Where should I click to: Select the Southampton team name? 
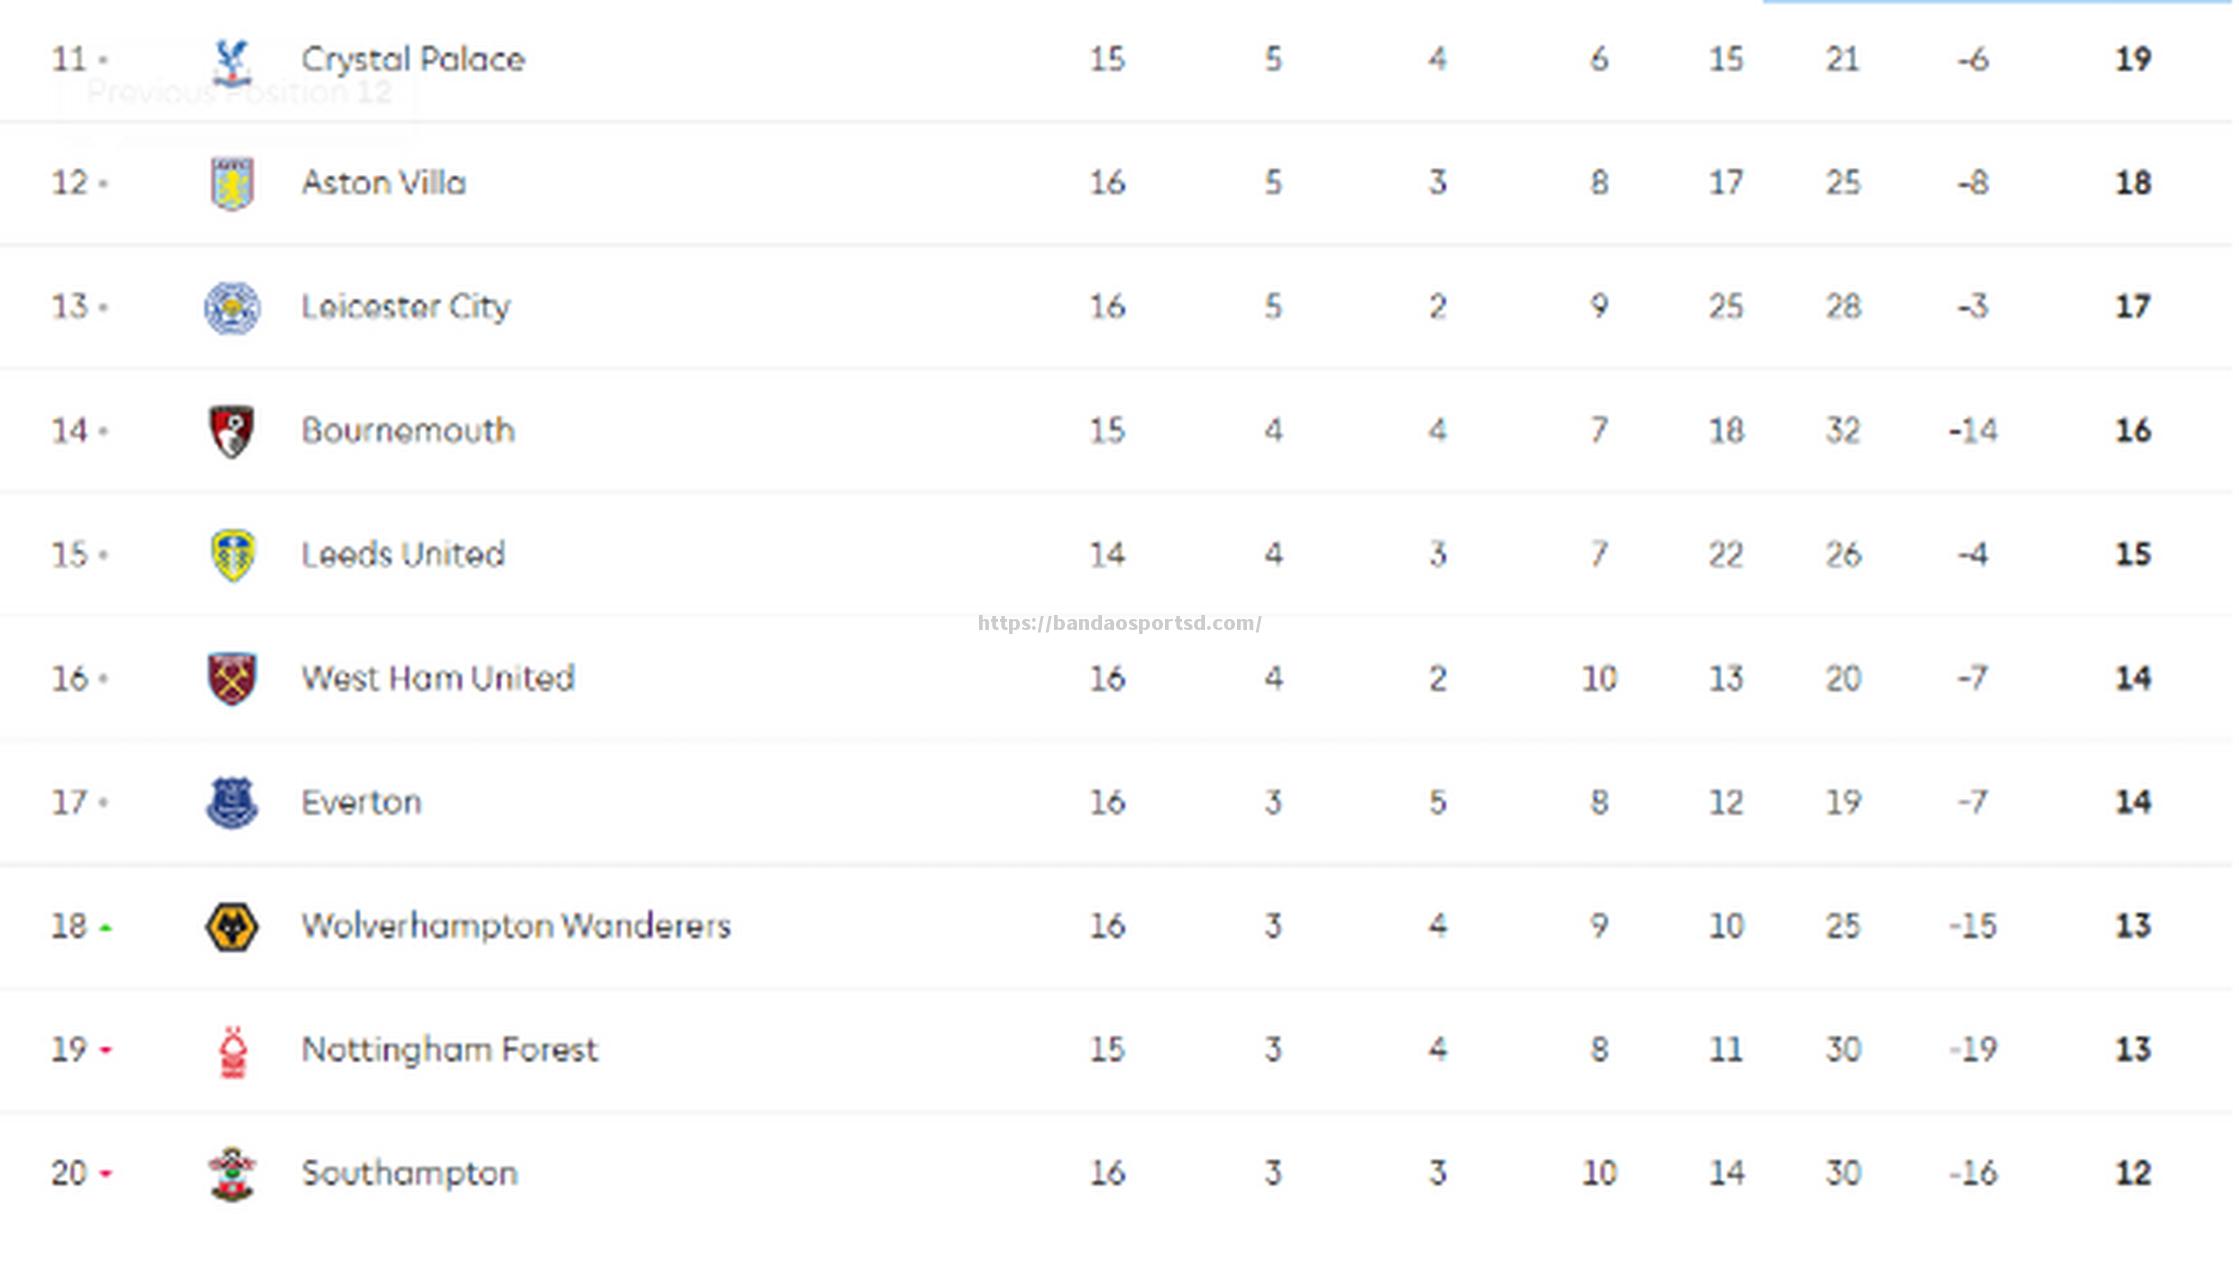coord(410,1174)
